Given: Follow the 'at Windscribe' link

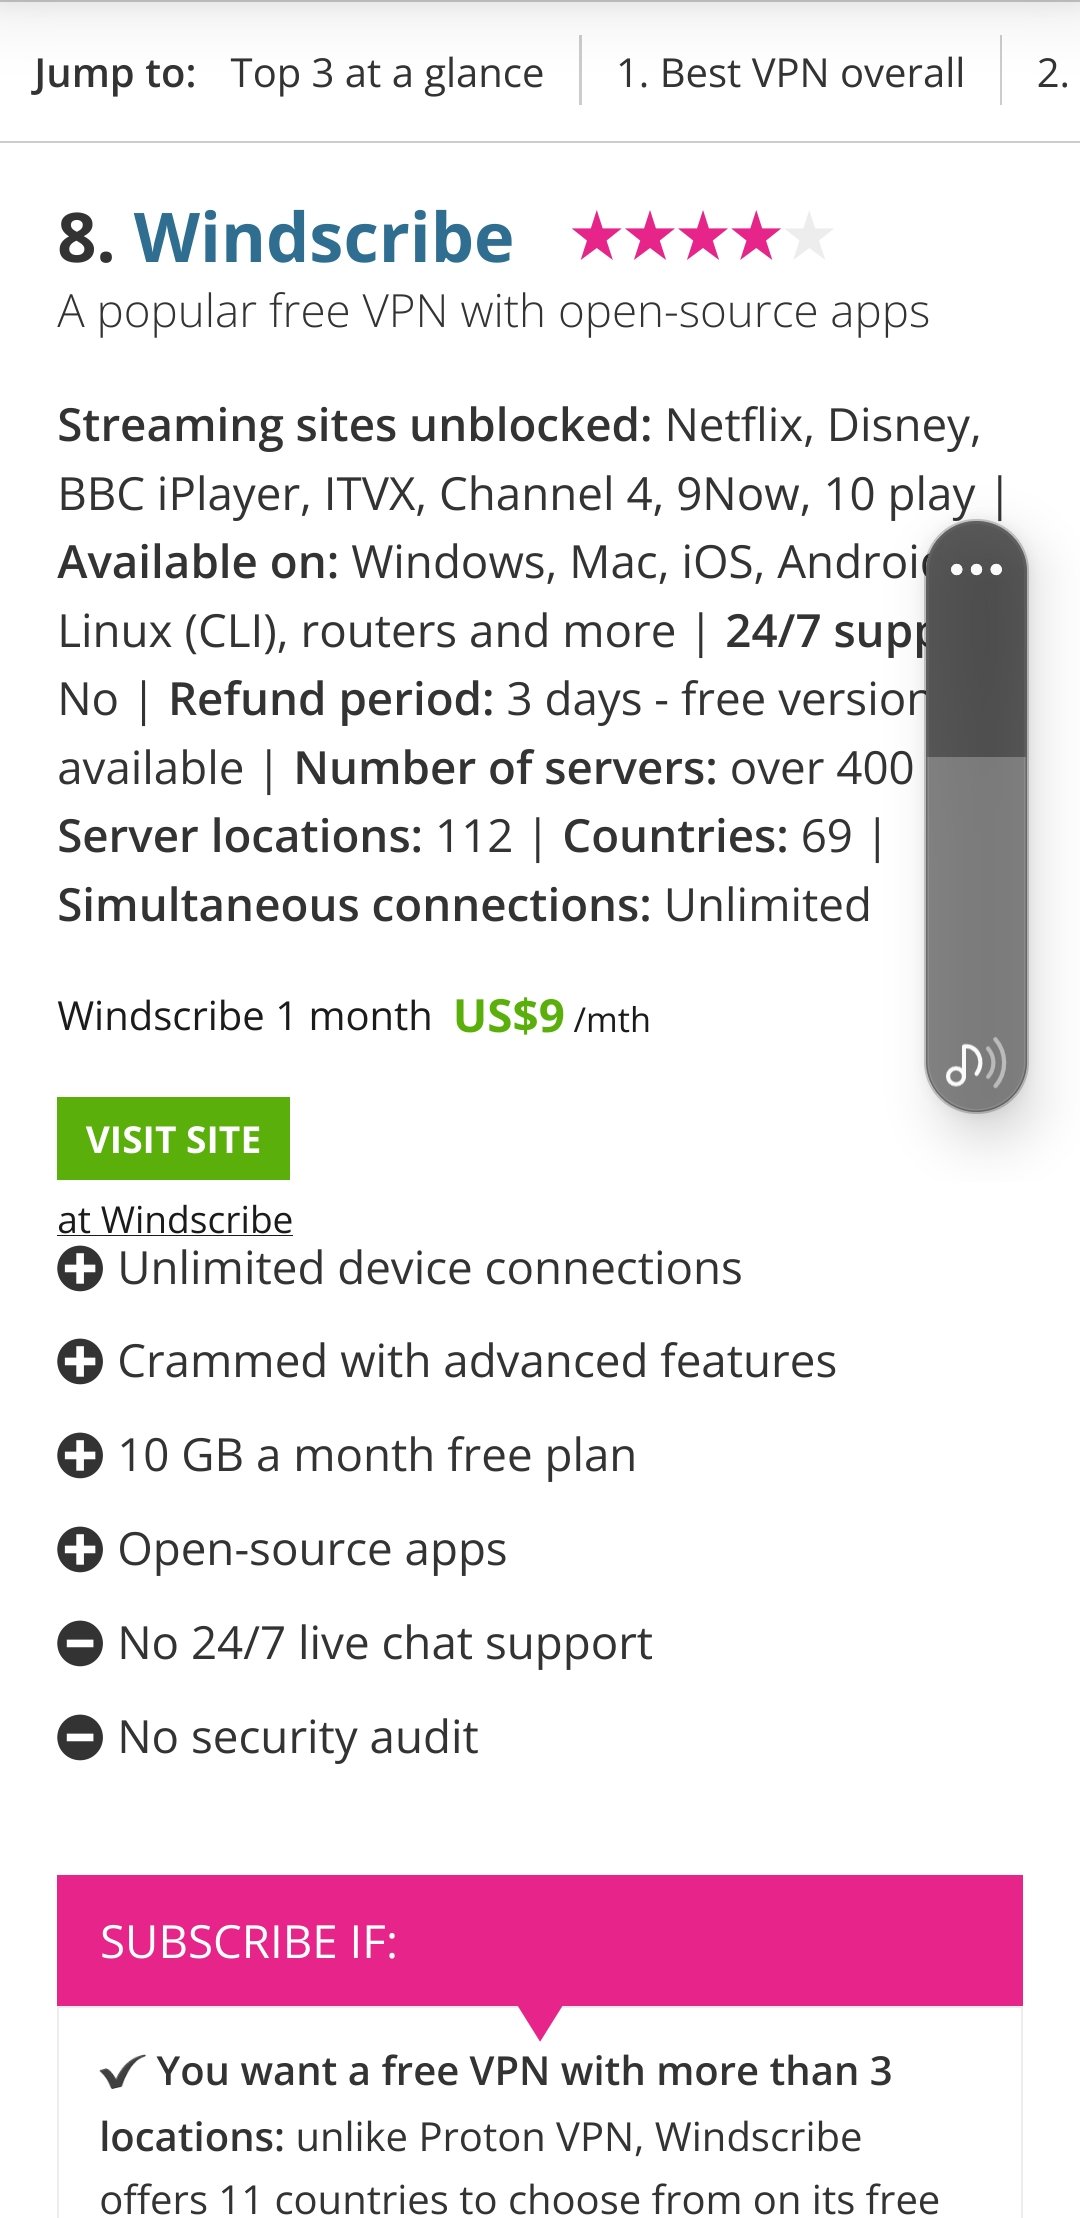Looking at the screenshot, I should [x=175, y=1220].
